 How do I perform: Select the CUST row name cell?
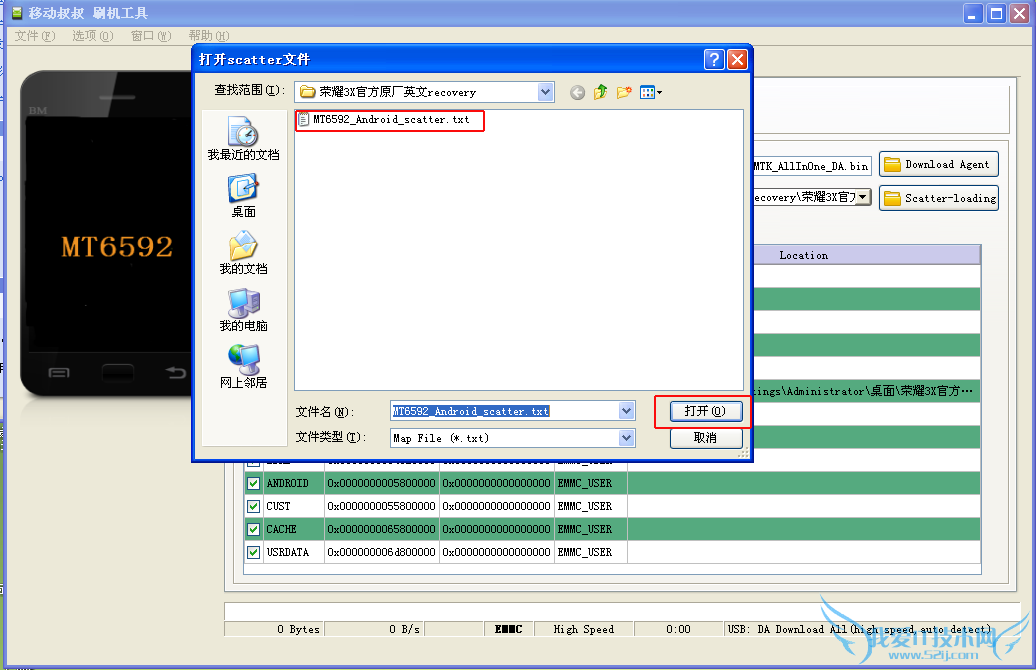coord(293,507)
